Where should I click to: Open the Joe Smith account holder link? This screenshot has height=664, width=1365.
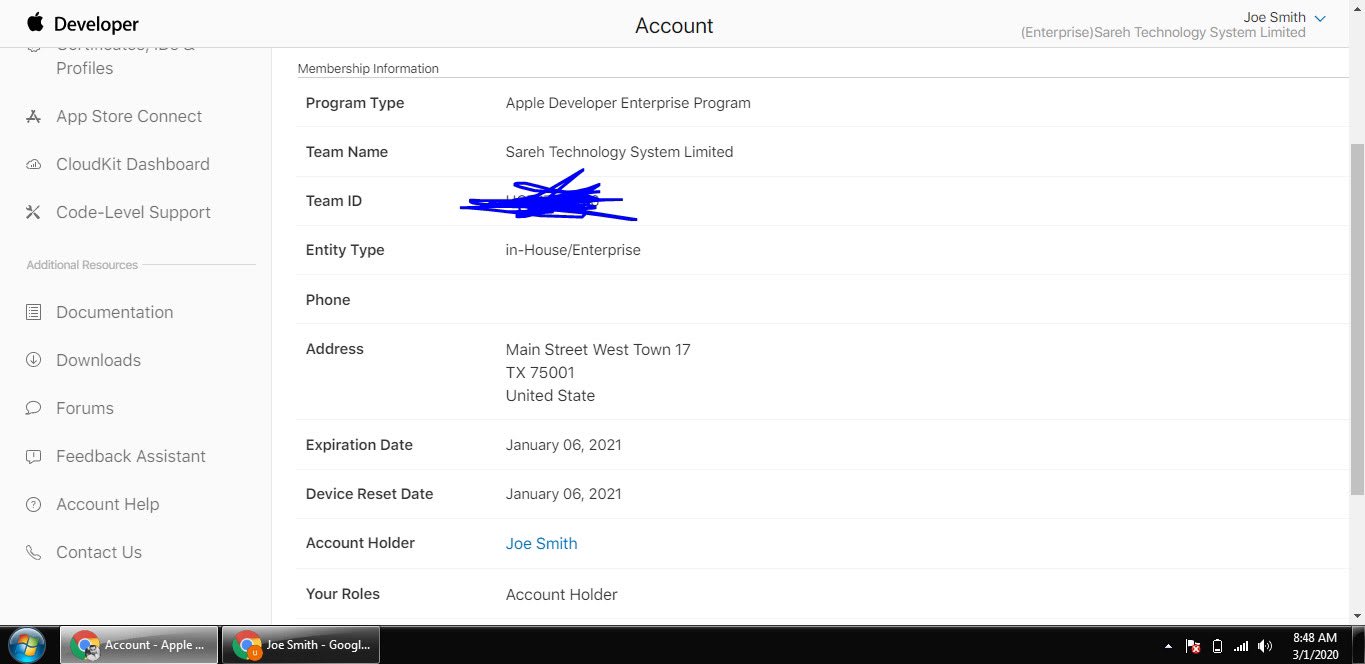[541, 544]
